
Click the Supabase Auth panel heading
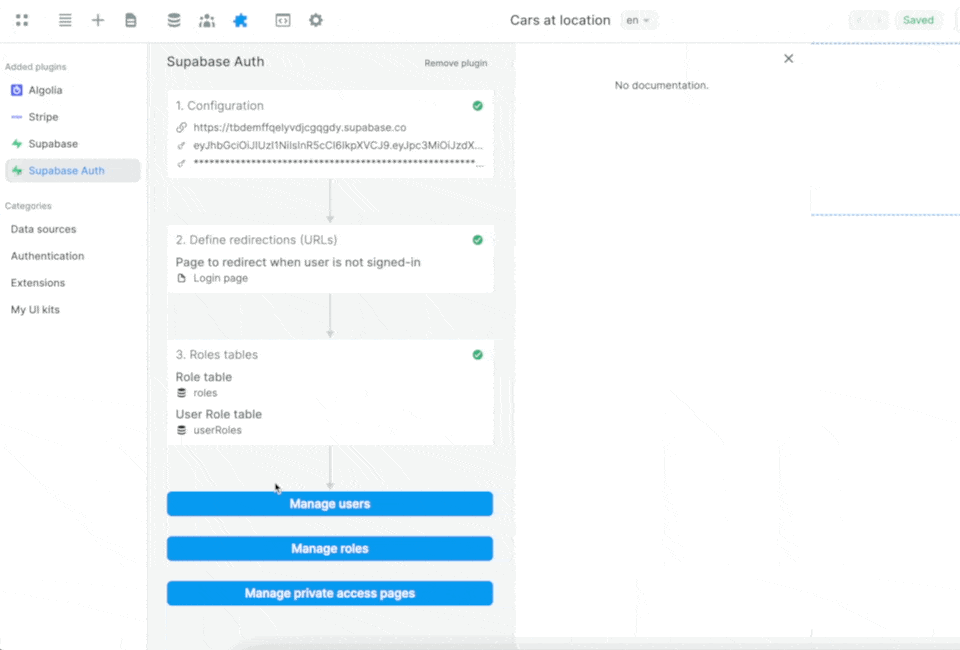click(x=216, y=62)
